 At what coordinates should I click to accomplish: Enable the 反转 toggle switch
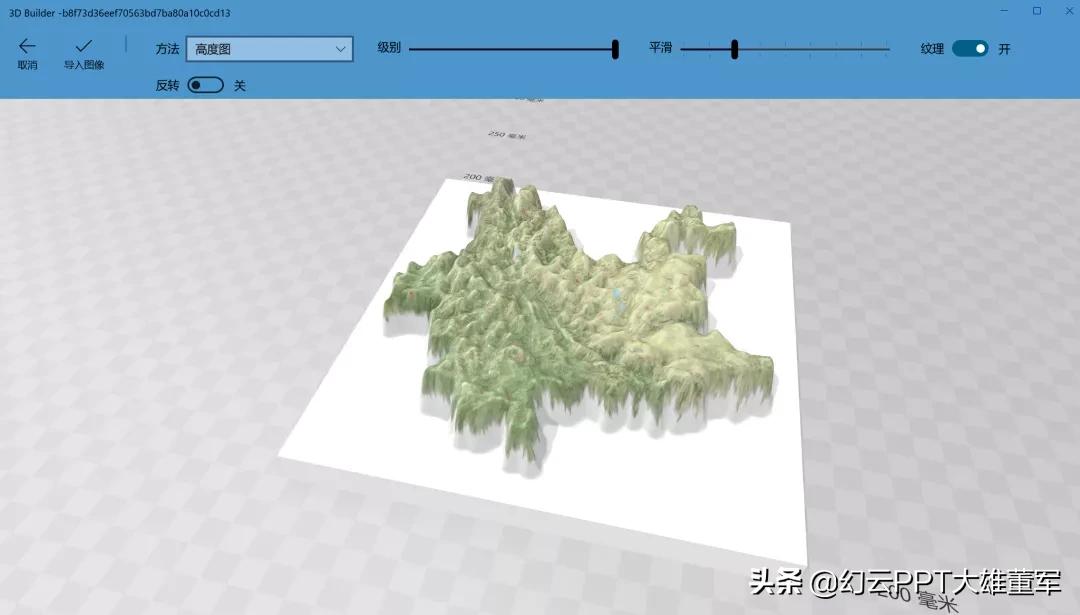tap(205, 85)
